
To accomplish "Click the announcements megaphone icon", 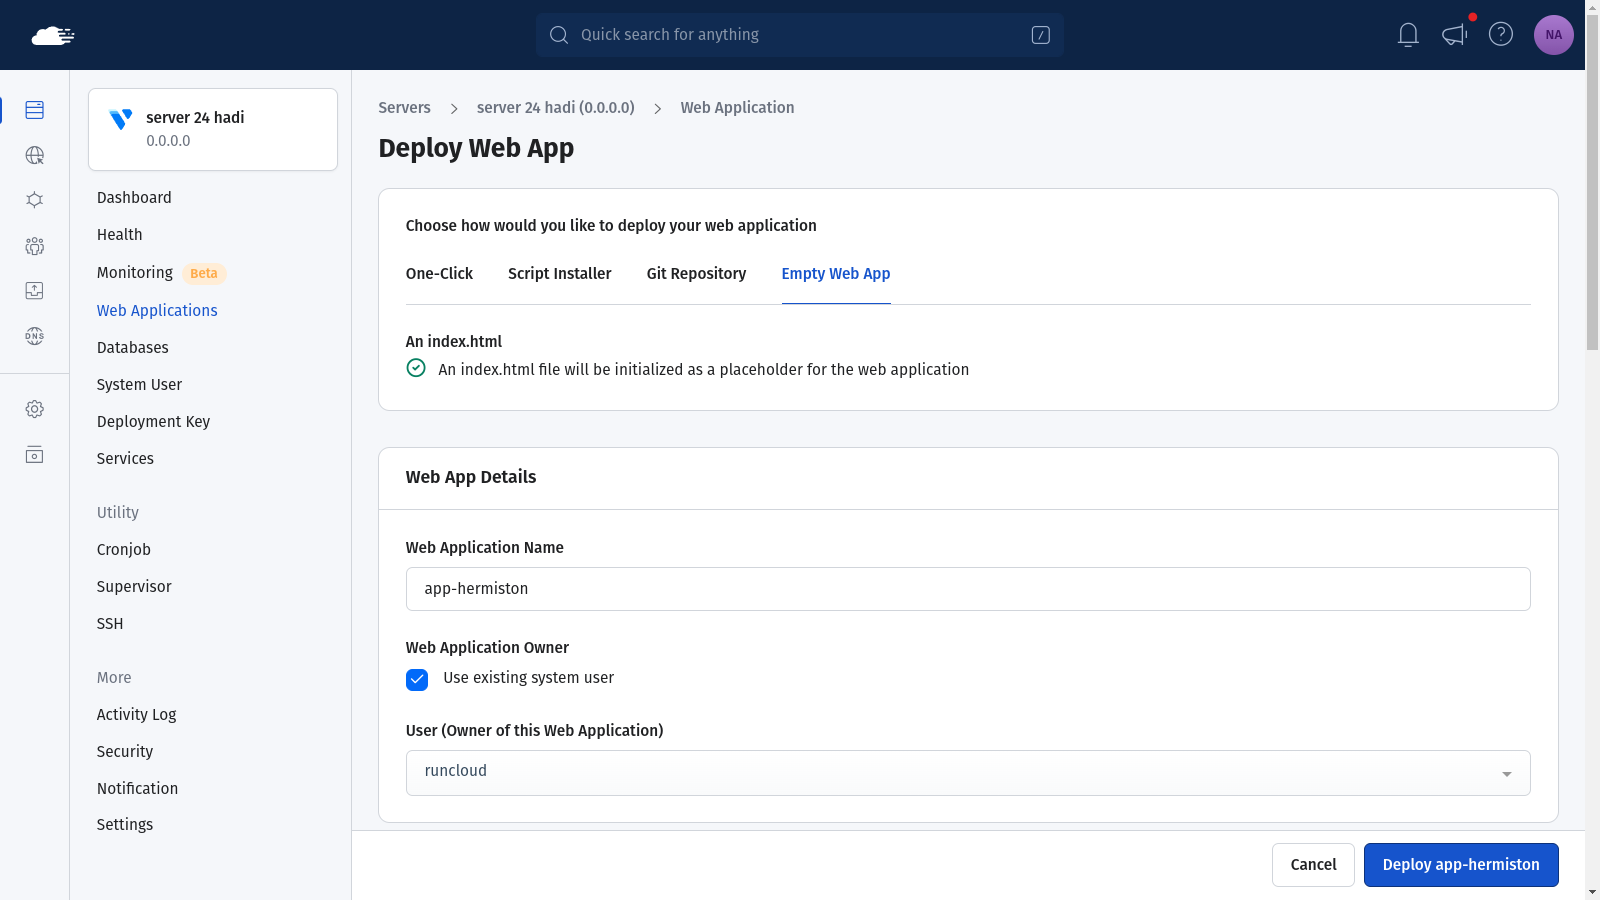I will [1454, 35].
